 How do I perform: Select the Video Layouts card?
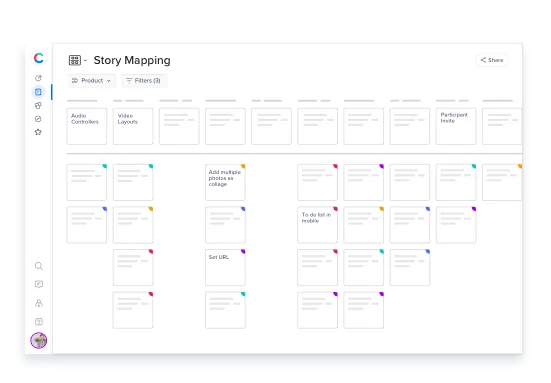pos(133,126)
